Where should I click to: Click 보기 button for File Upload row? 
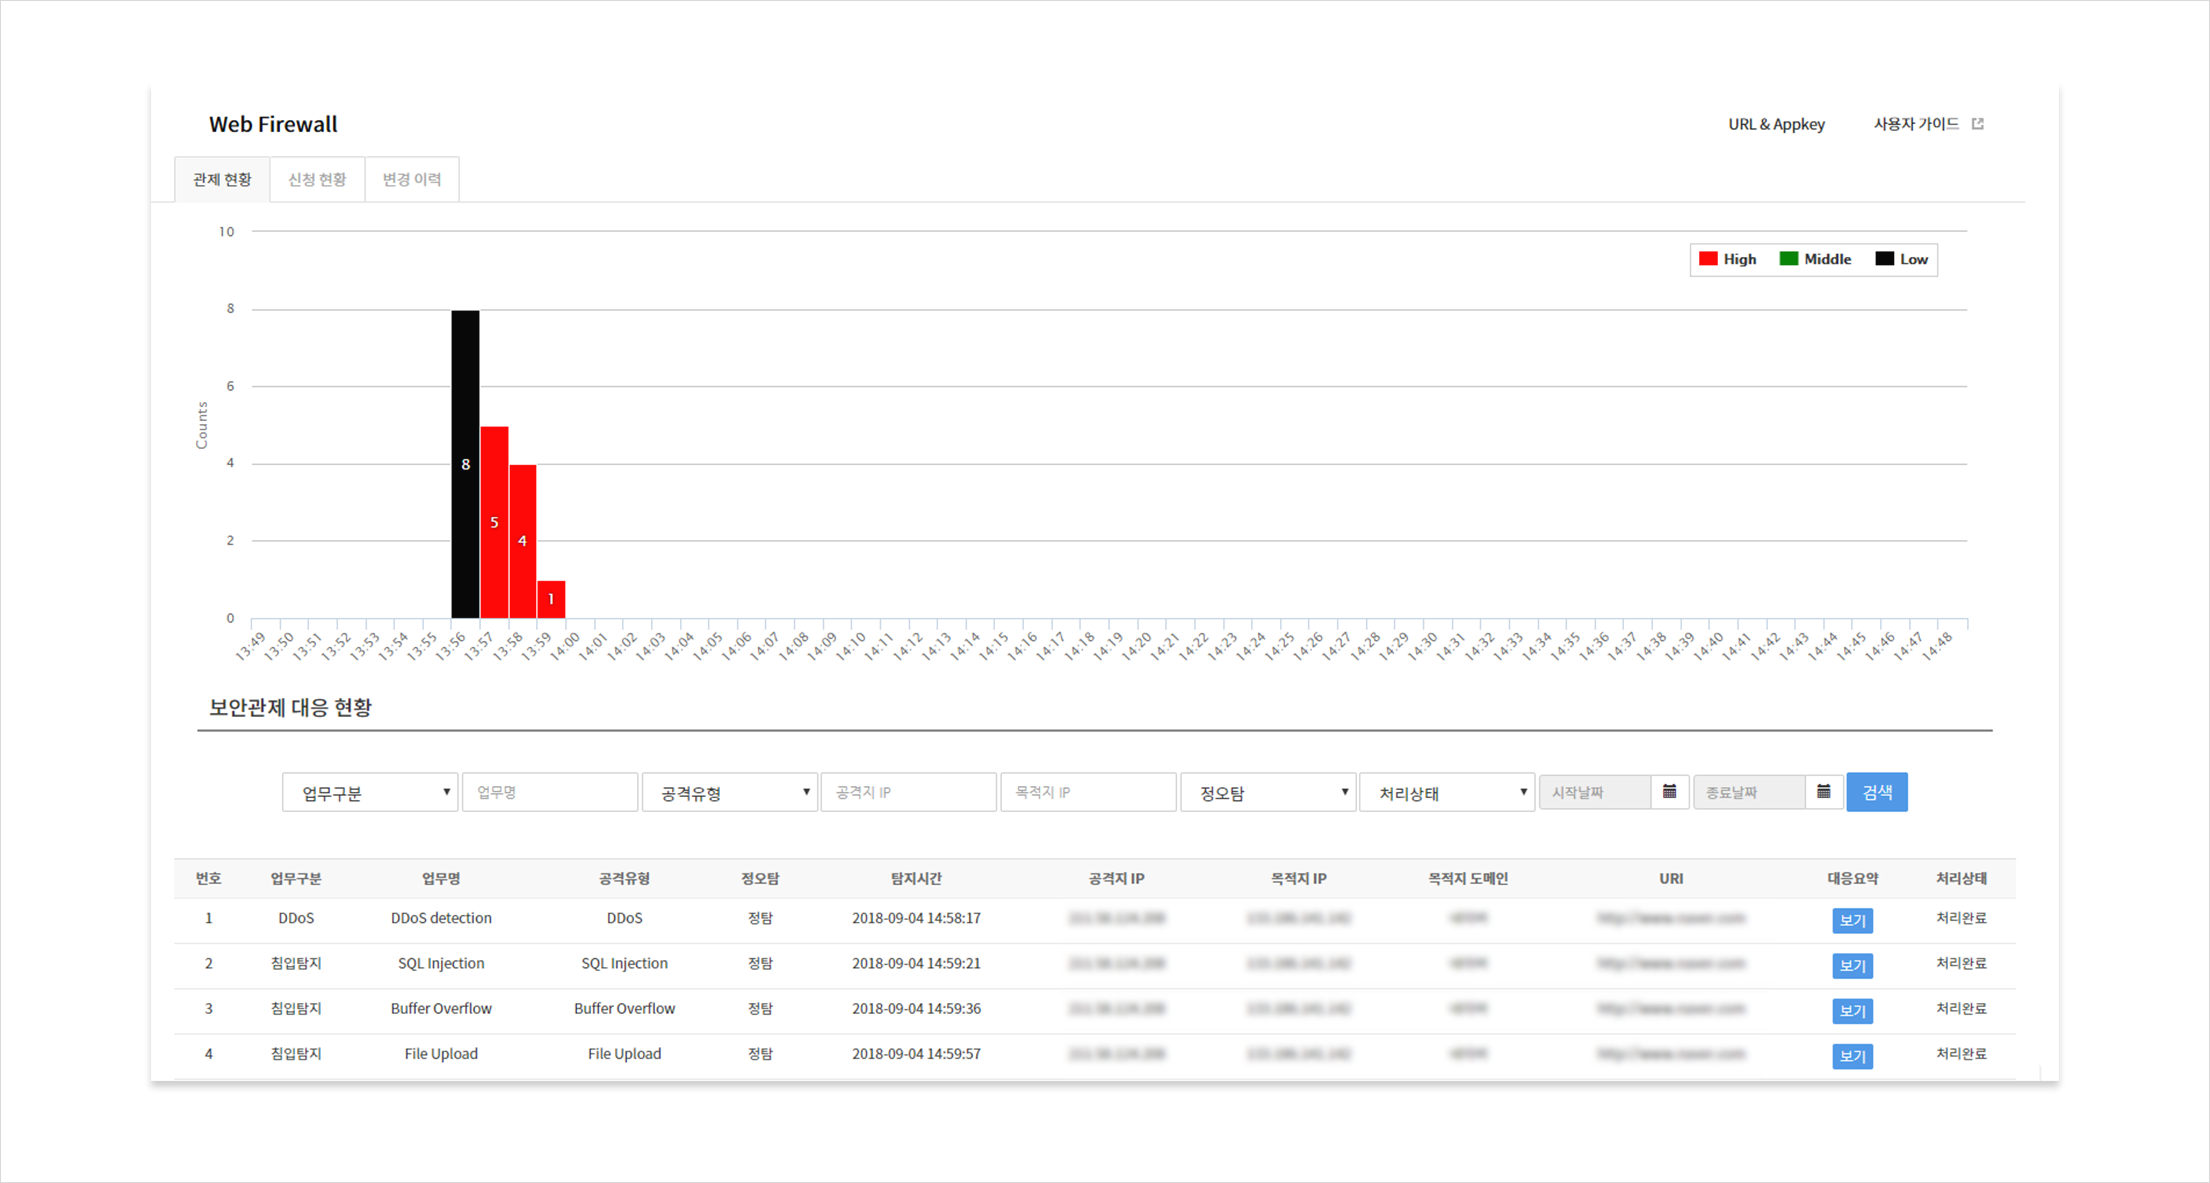(x=1852, y=1056)
